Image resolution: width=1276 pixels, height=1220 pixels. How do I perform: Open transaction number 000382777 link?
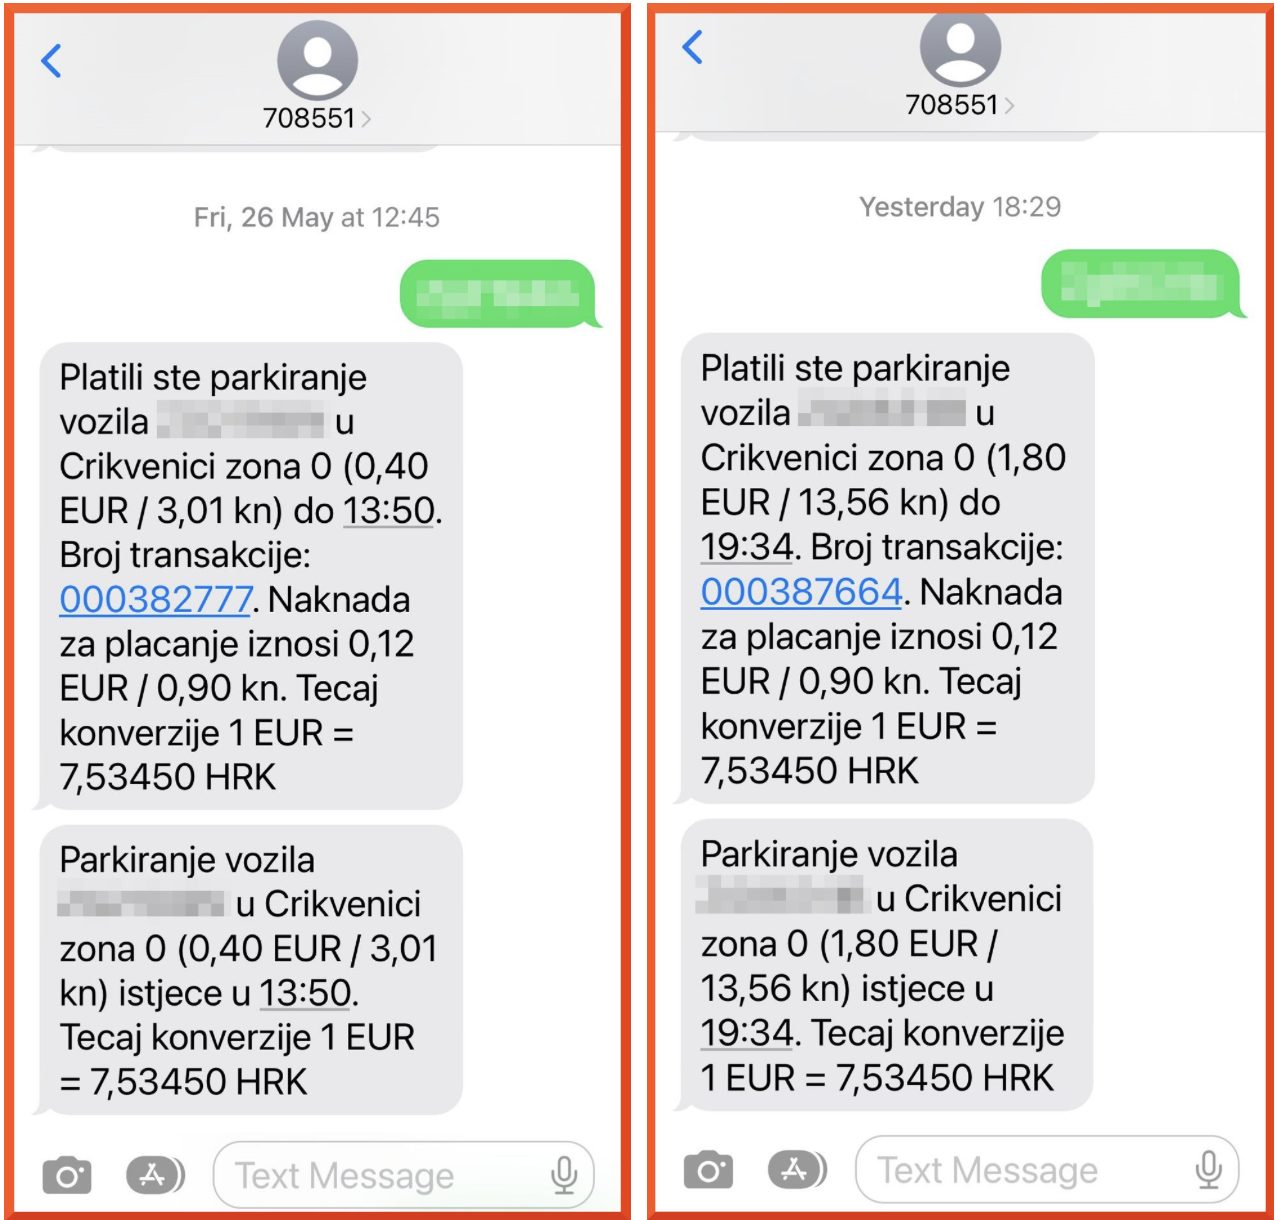click(156, 599)
